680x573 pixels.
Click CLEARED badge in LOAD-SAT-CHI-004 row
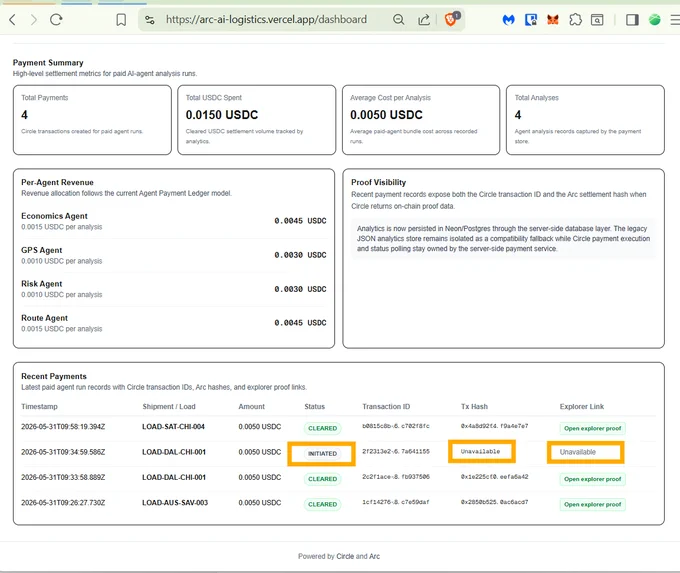[x=322, y=428]
